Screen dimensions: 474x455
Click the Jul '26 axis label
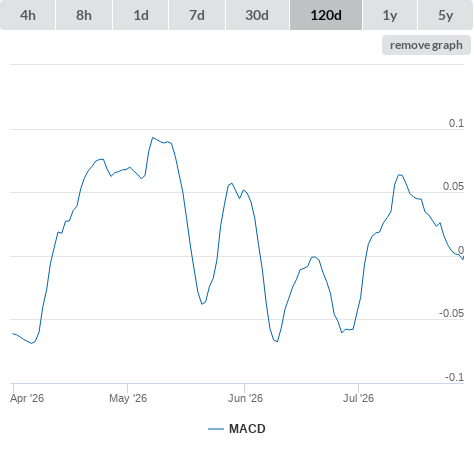pos(359,398)
